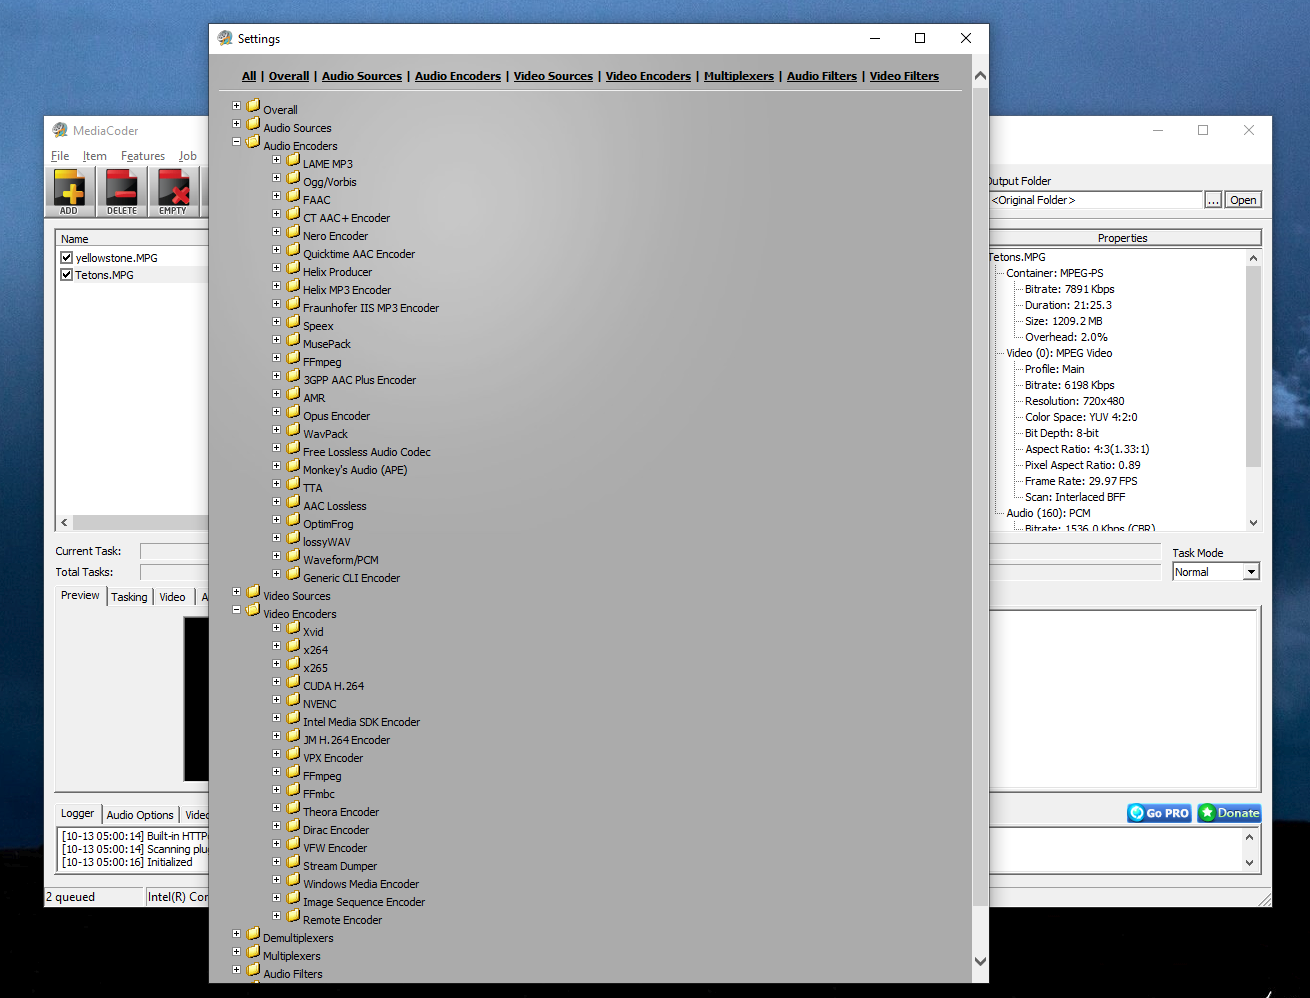Click the file list horizontal scrollbar
Screen dimensions: 1310x998
coord(133,522)
